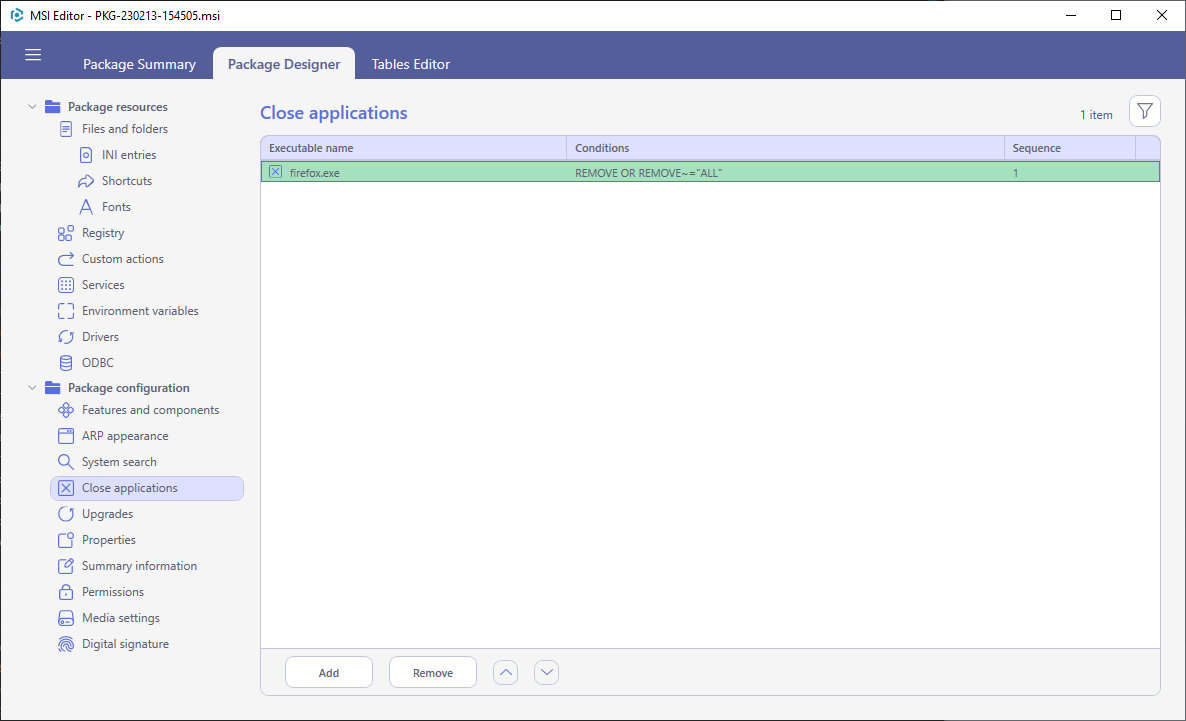Open the Tables Editor tab
The height and width of the screenshot is (721, 1186).
(x=411, y=64)
